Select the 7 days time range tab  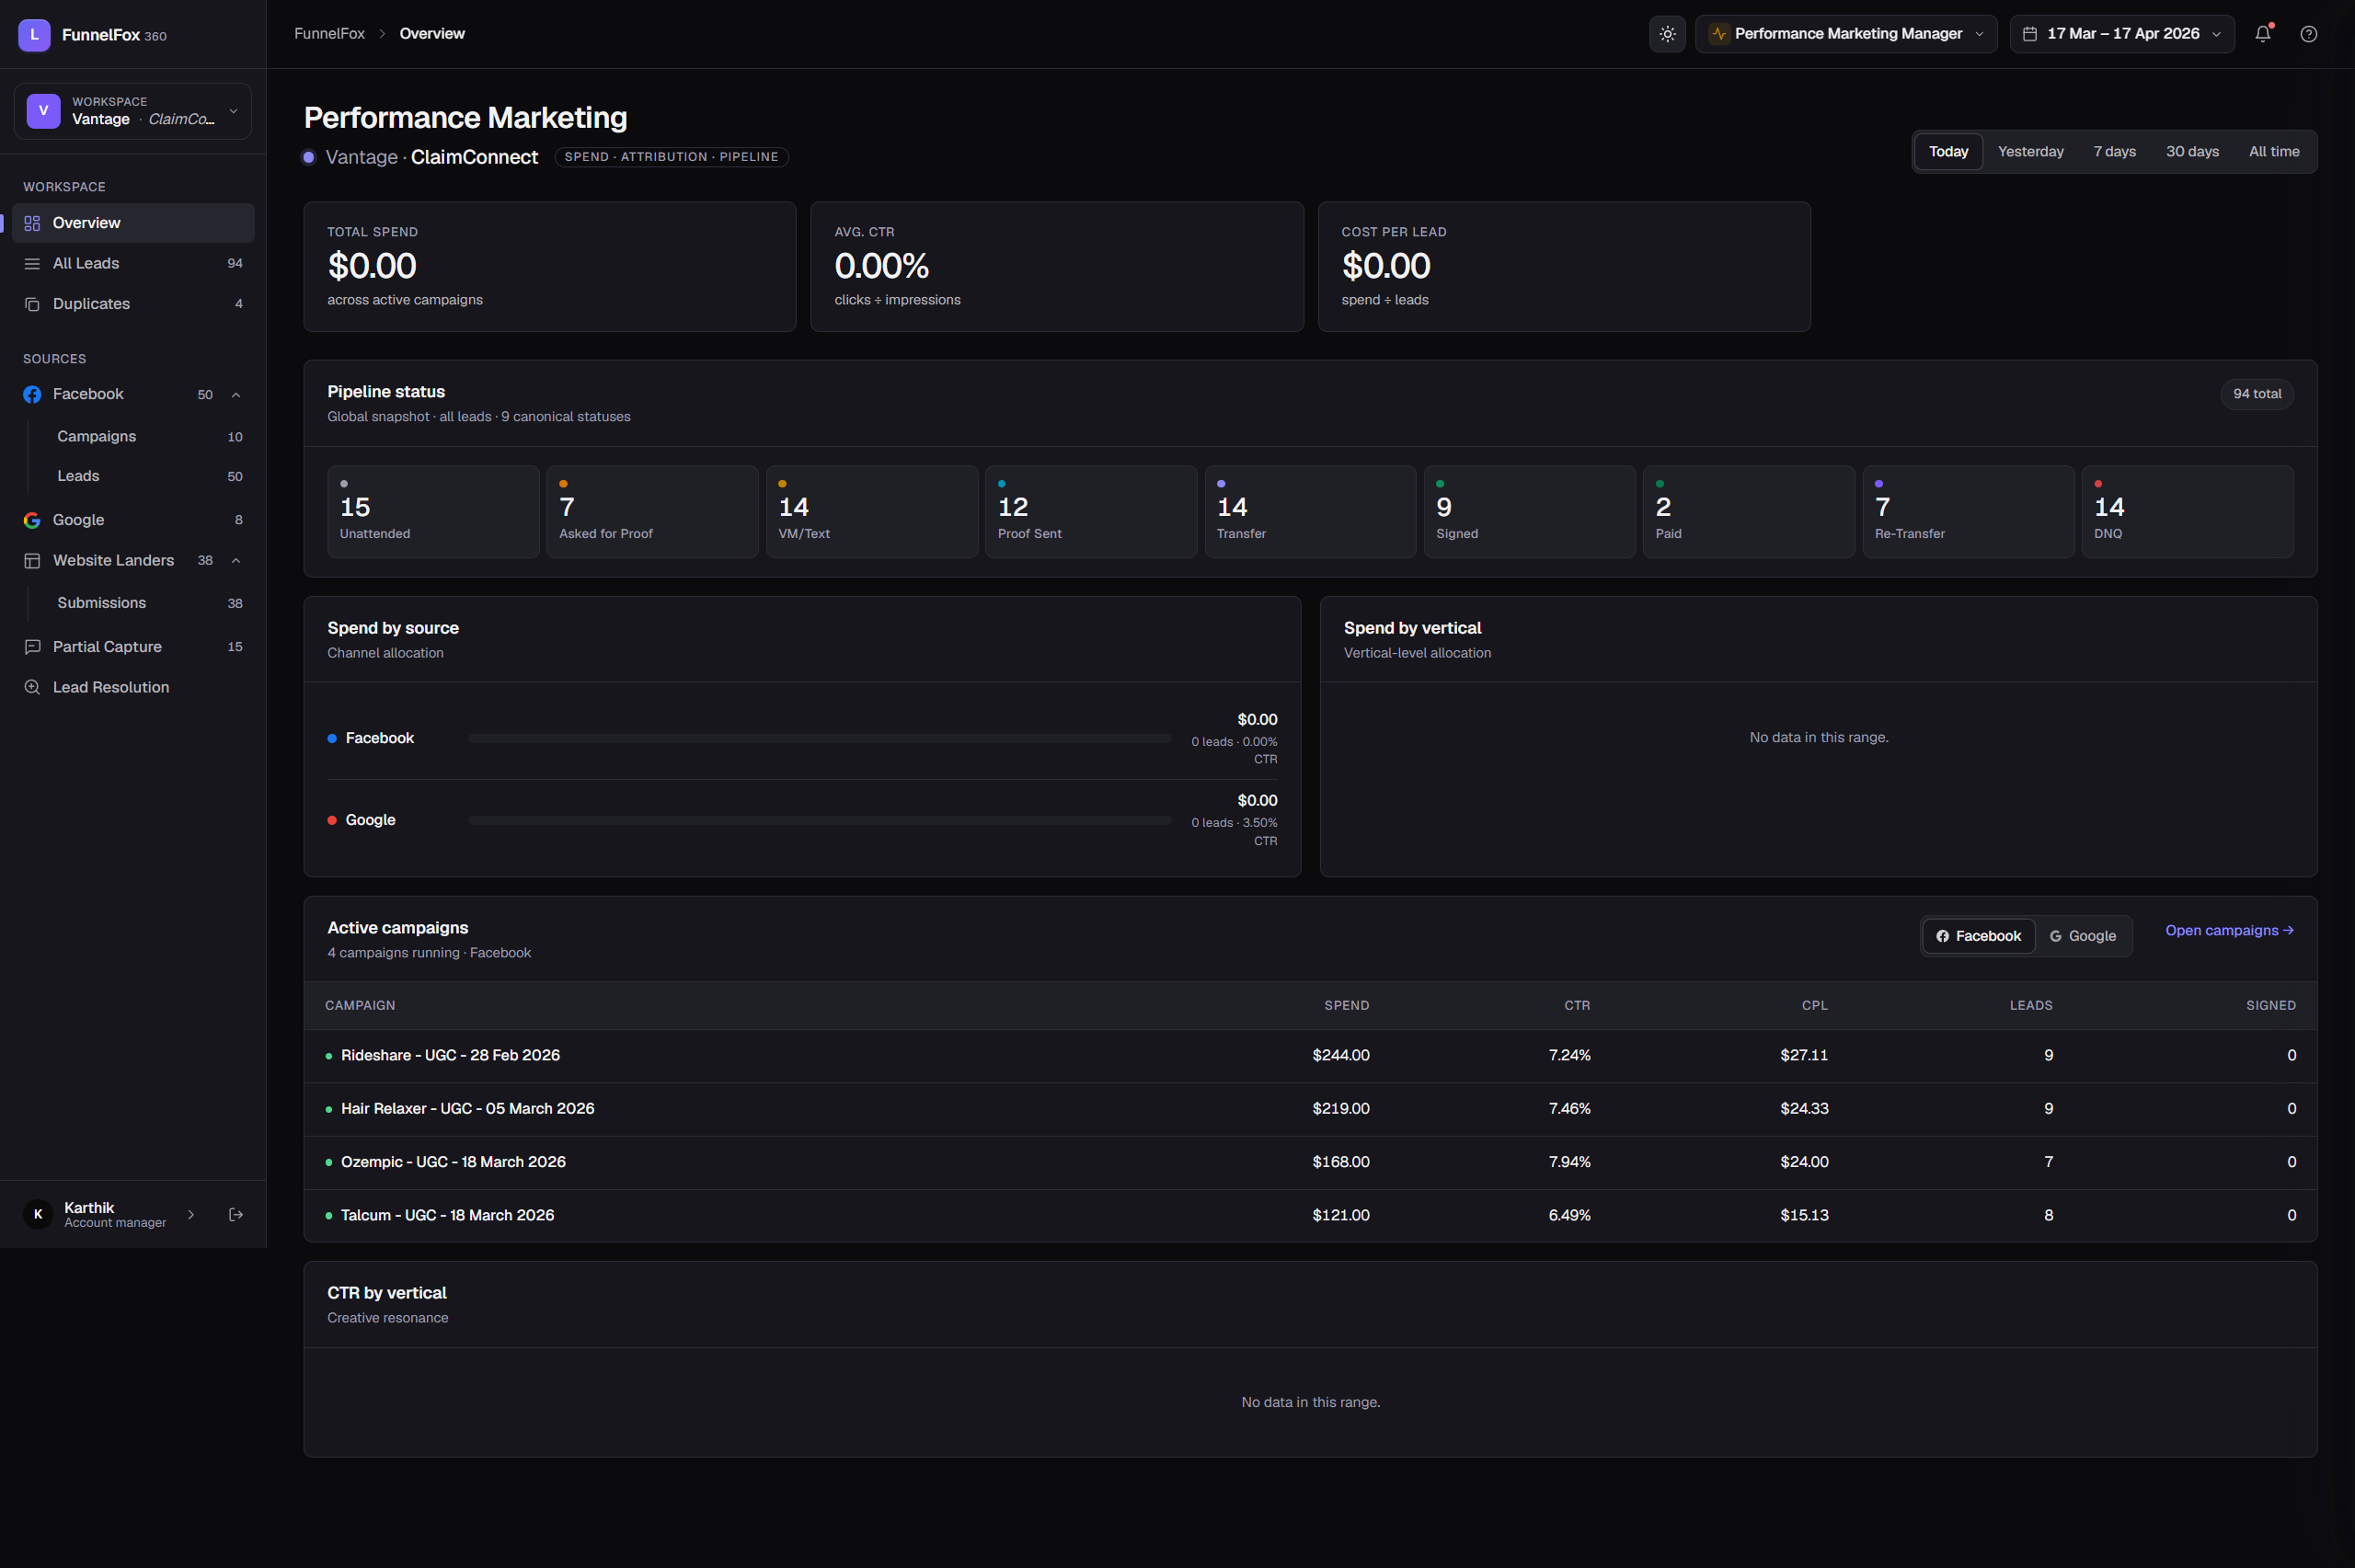point(2114,152)
